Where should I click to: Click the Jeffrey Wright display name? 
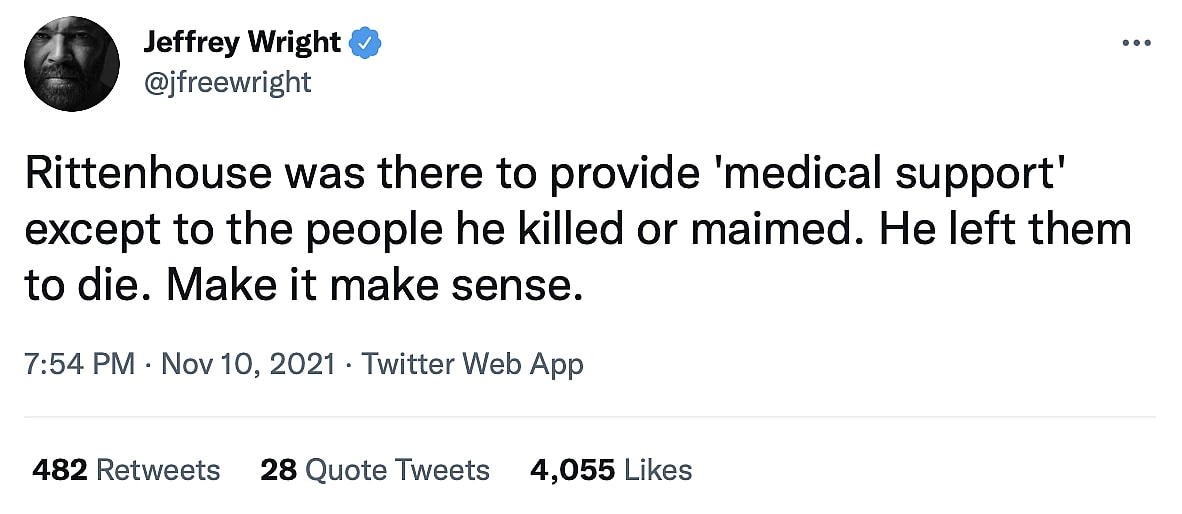coord(243,43)
